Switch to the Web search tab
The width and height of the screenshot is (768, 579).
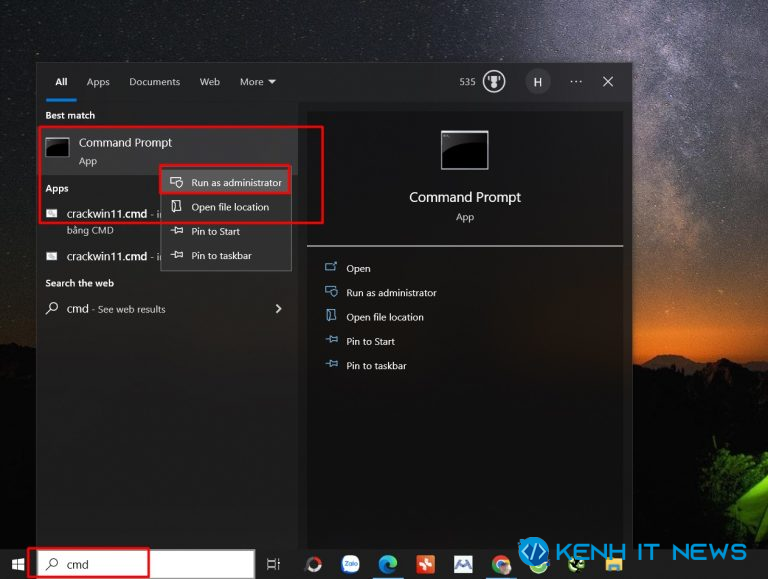click(x=210, y=82)
